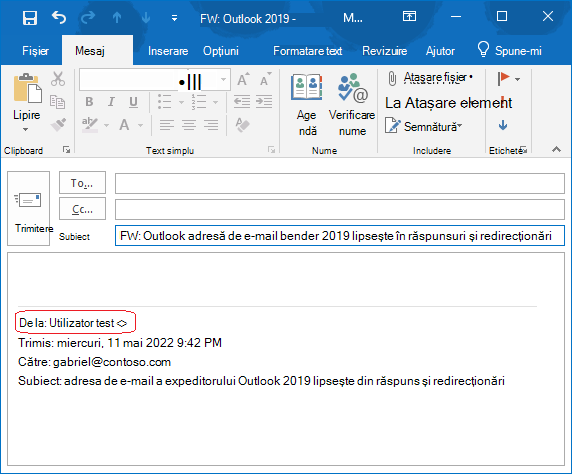572x474 pixels.
Task: Switch to the Inserare tab
Action: tap(168, 51)
